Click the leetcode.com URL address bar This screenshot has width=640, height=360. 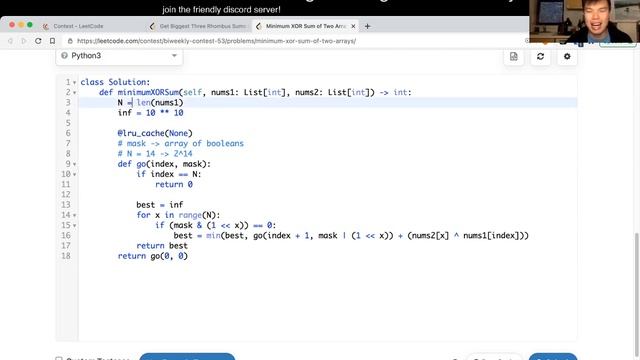click(216, 41)
